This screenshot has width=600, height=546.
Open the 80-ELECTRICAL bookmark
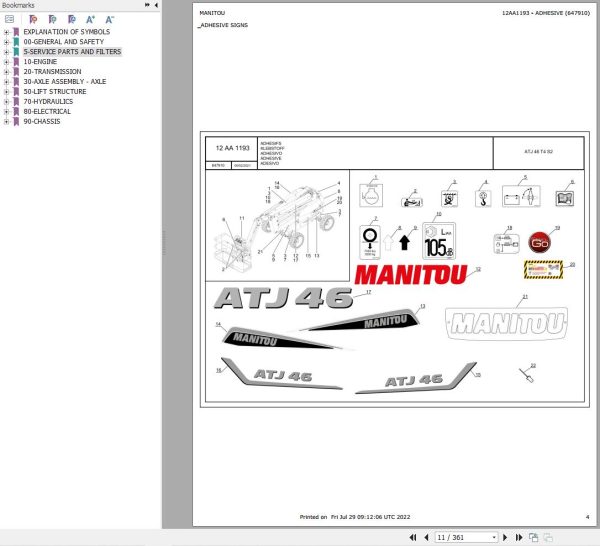click(x=47, y=111)
